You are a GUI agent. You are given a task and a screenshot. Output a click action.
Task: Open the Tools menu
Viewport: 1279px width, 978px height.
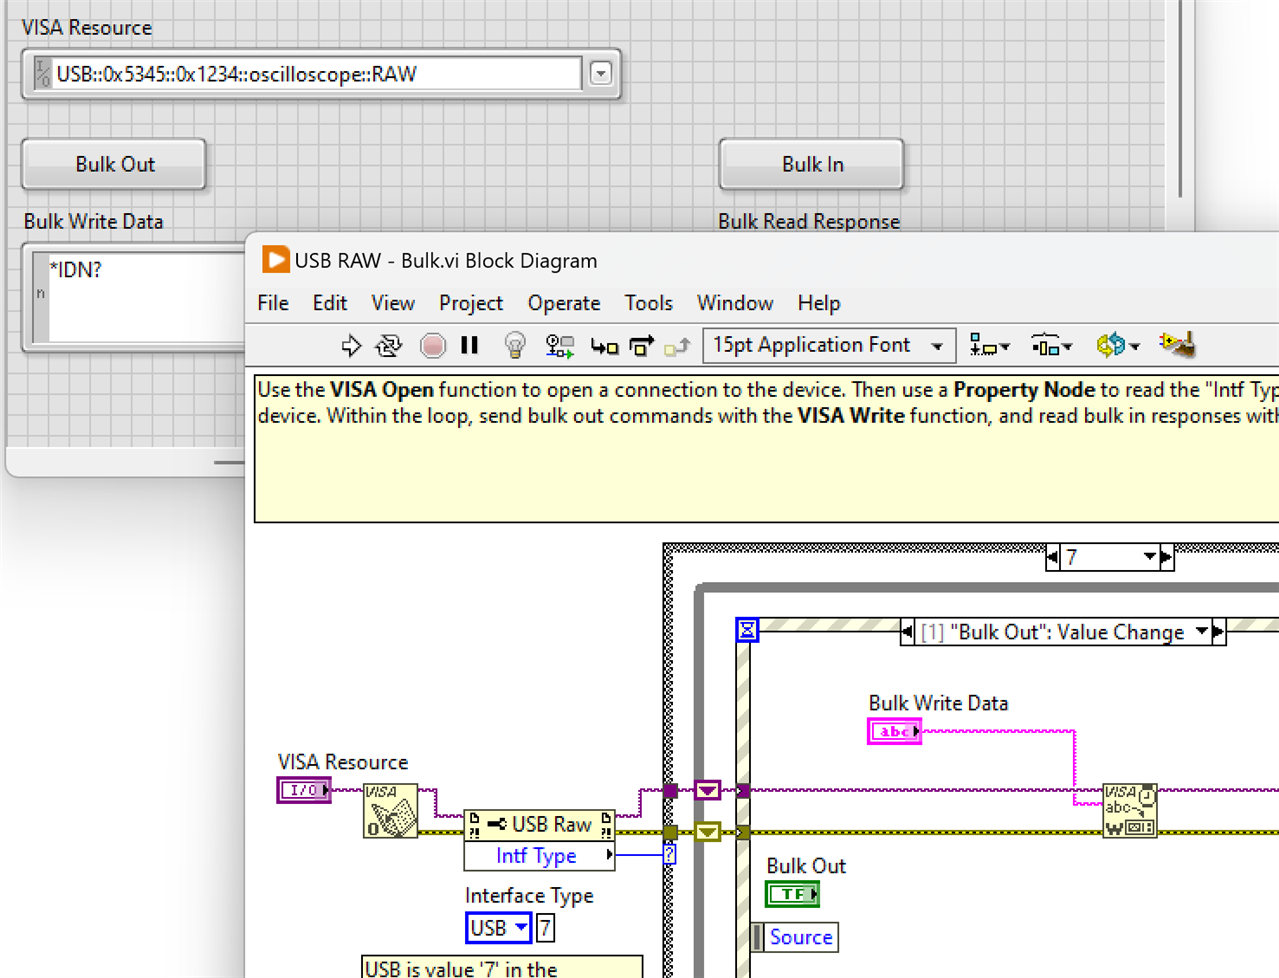coord(648,303)
